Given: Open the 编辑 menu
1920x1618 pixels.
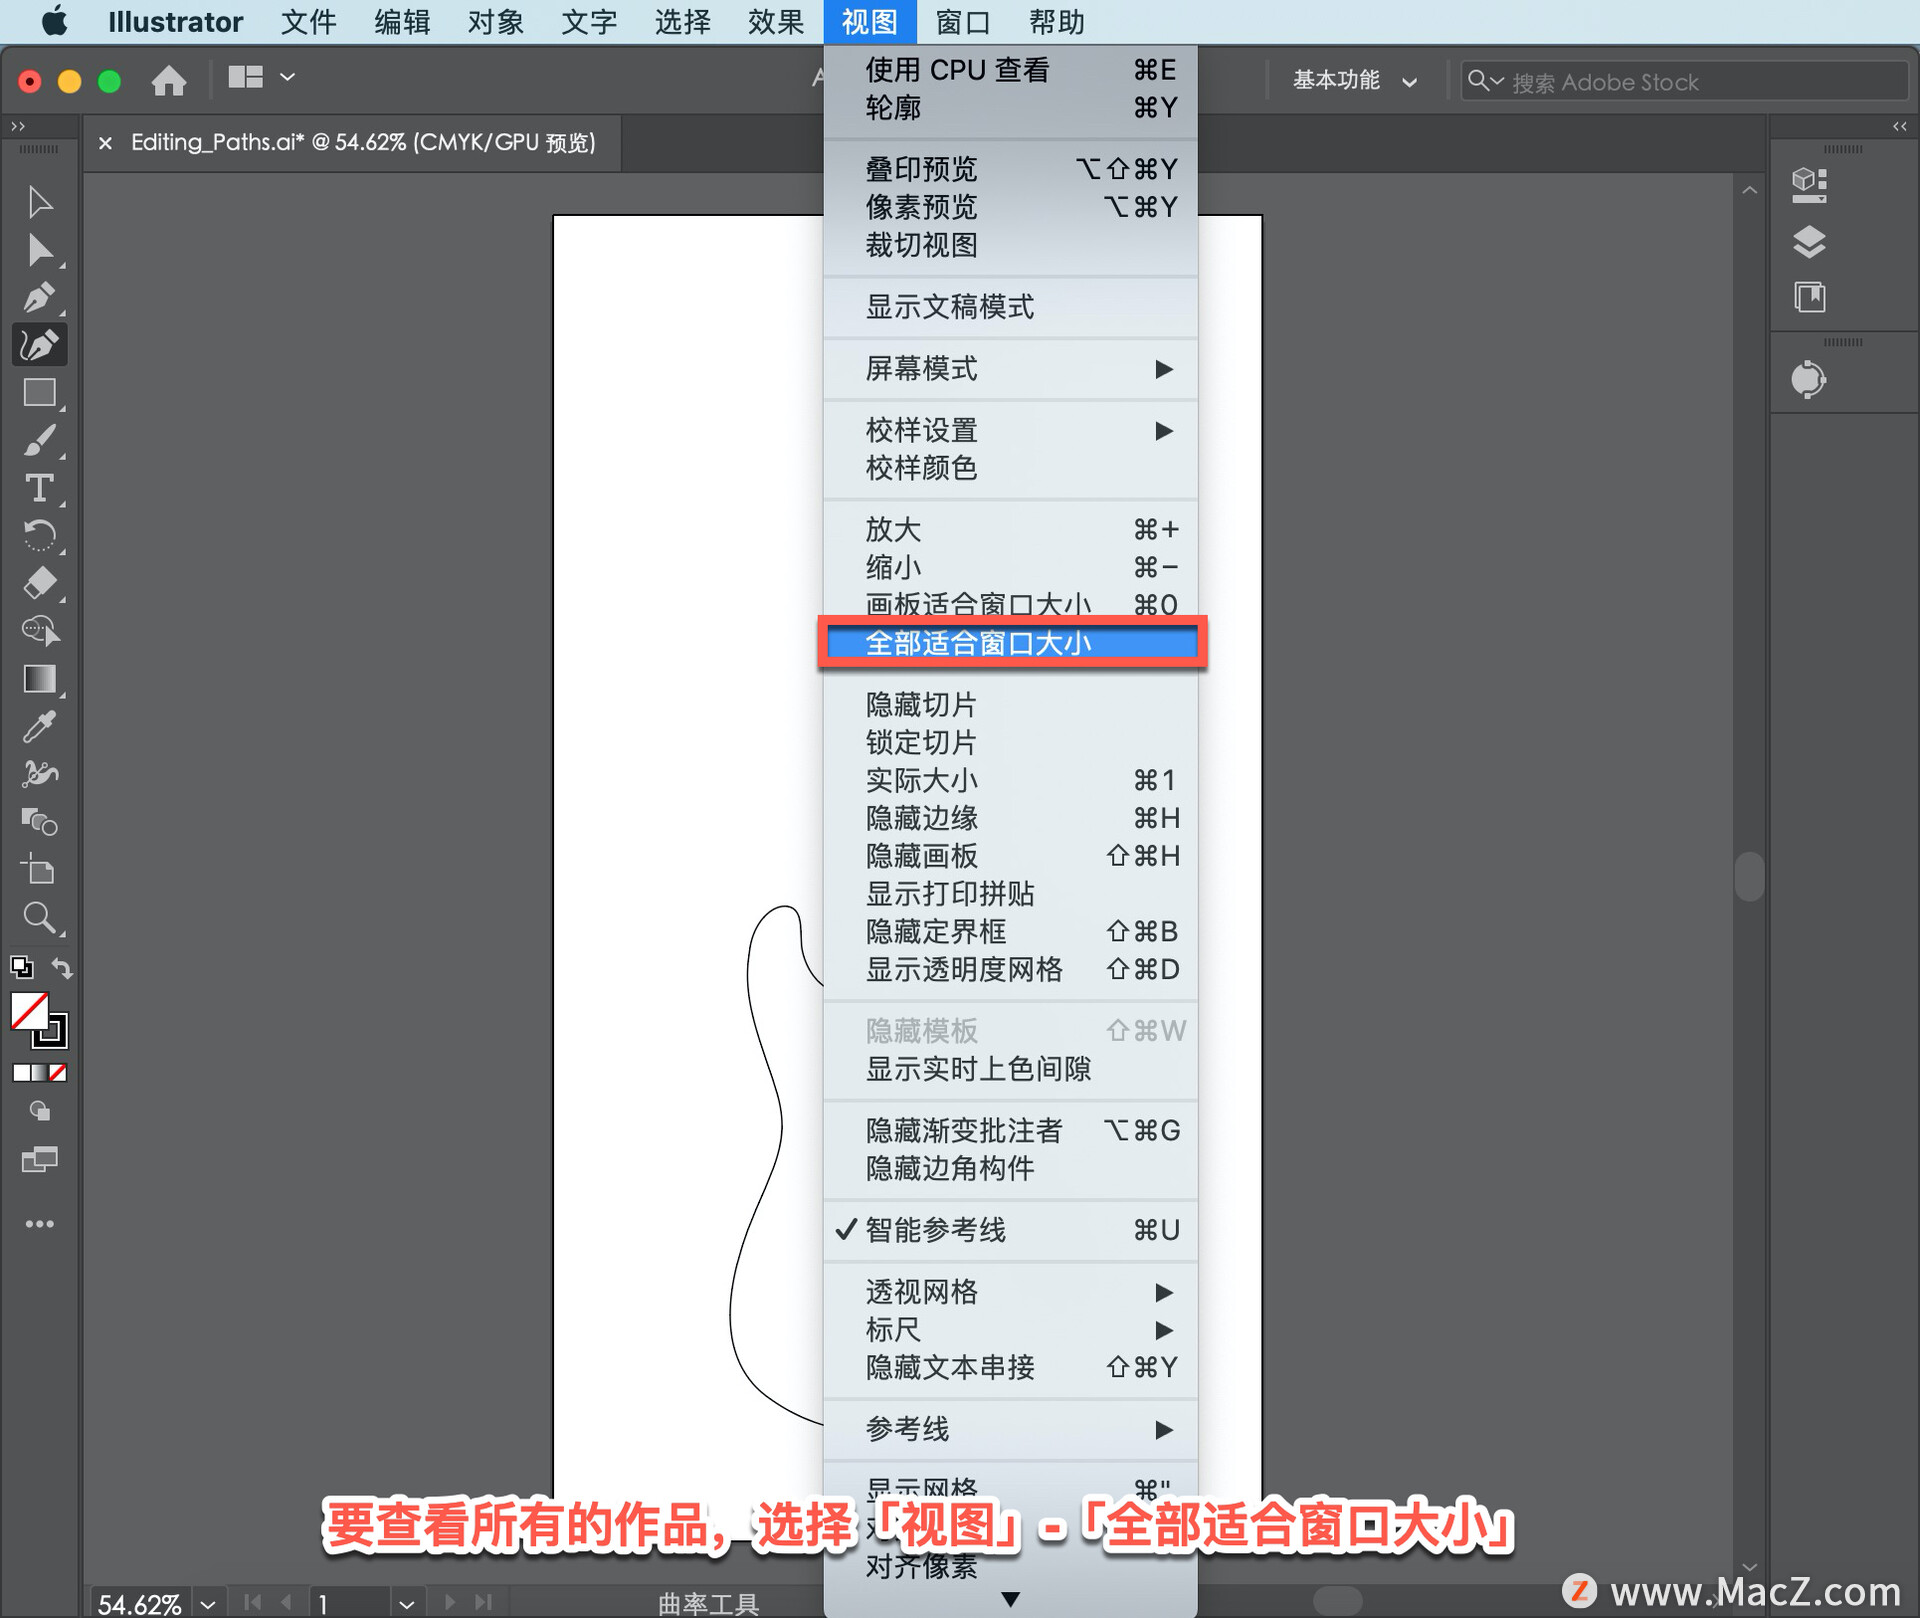Looking at the screenshot, I should tap(401, 22).
